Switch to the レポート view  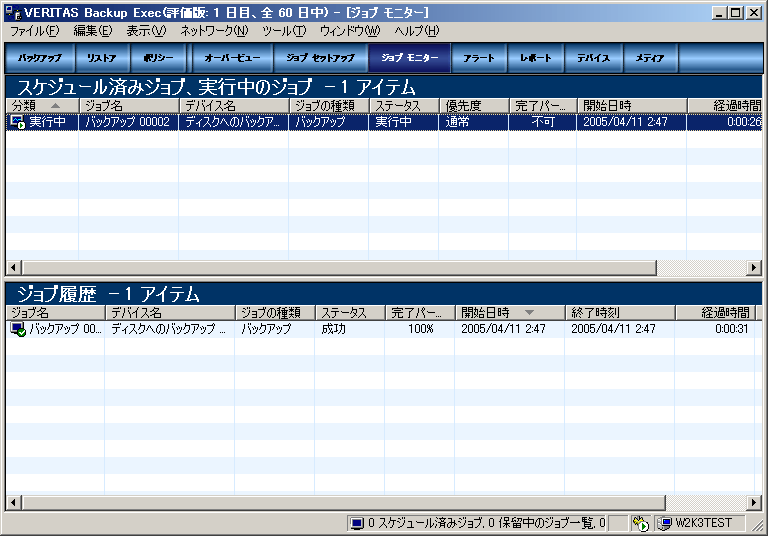(536, 58)
